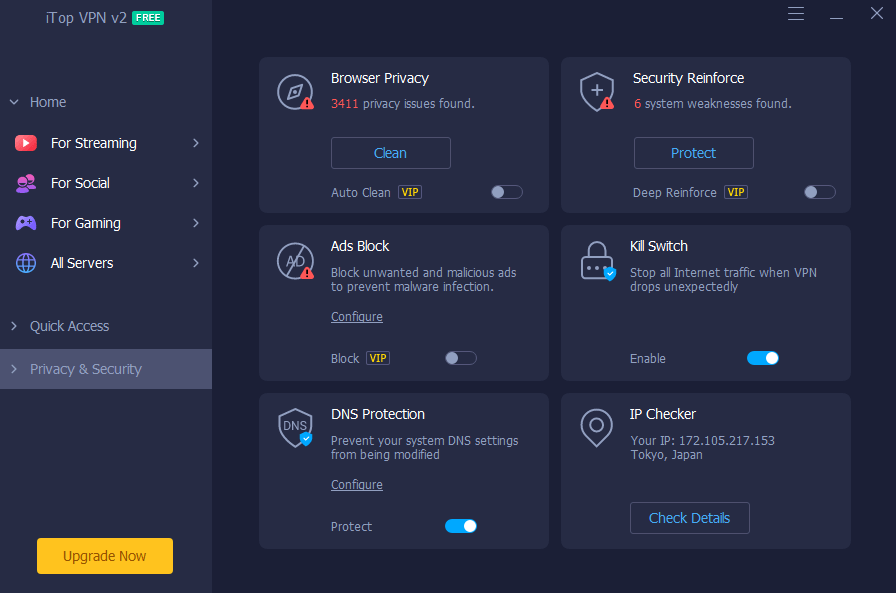Click the Clean button
Image resolution: width=896 pixels, height=593 pixels.
click(391, 153)
